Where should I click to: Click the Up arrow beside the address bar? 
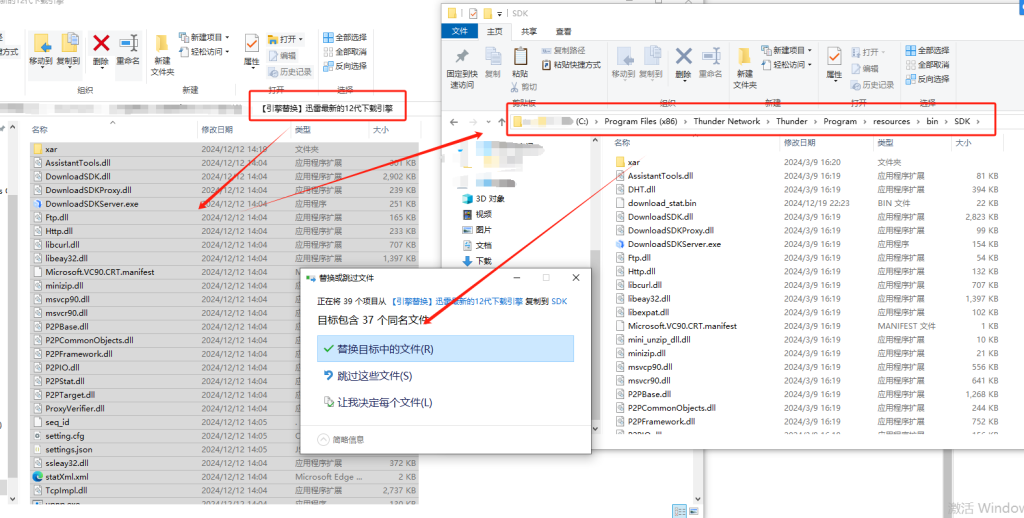pos(501,122)
